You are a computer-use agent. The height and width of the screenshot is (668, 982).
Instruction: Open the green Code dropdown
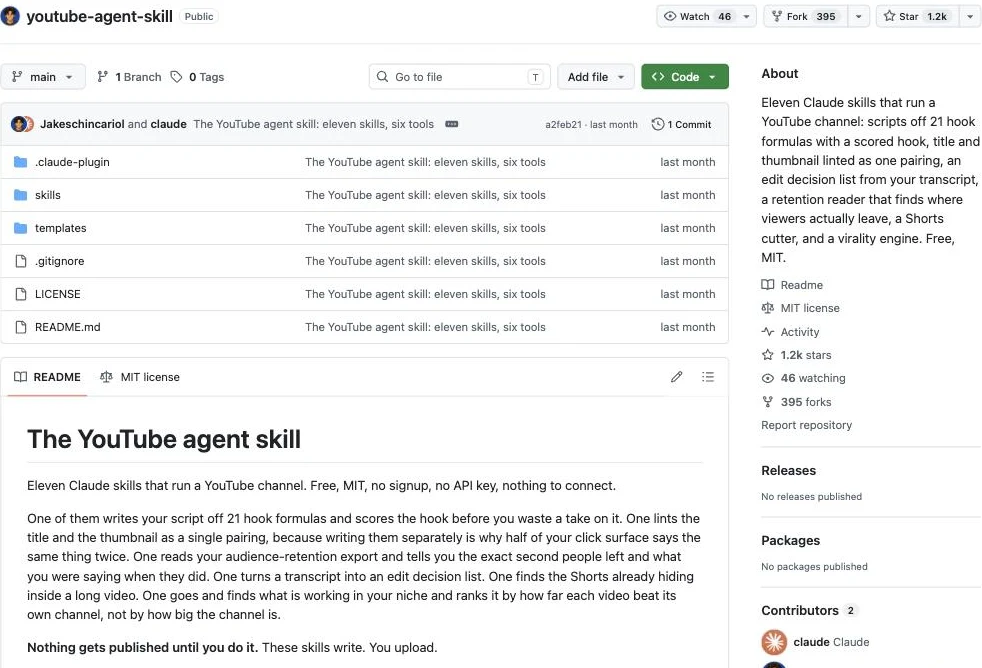[685, 77]
